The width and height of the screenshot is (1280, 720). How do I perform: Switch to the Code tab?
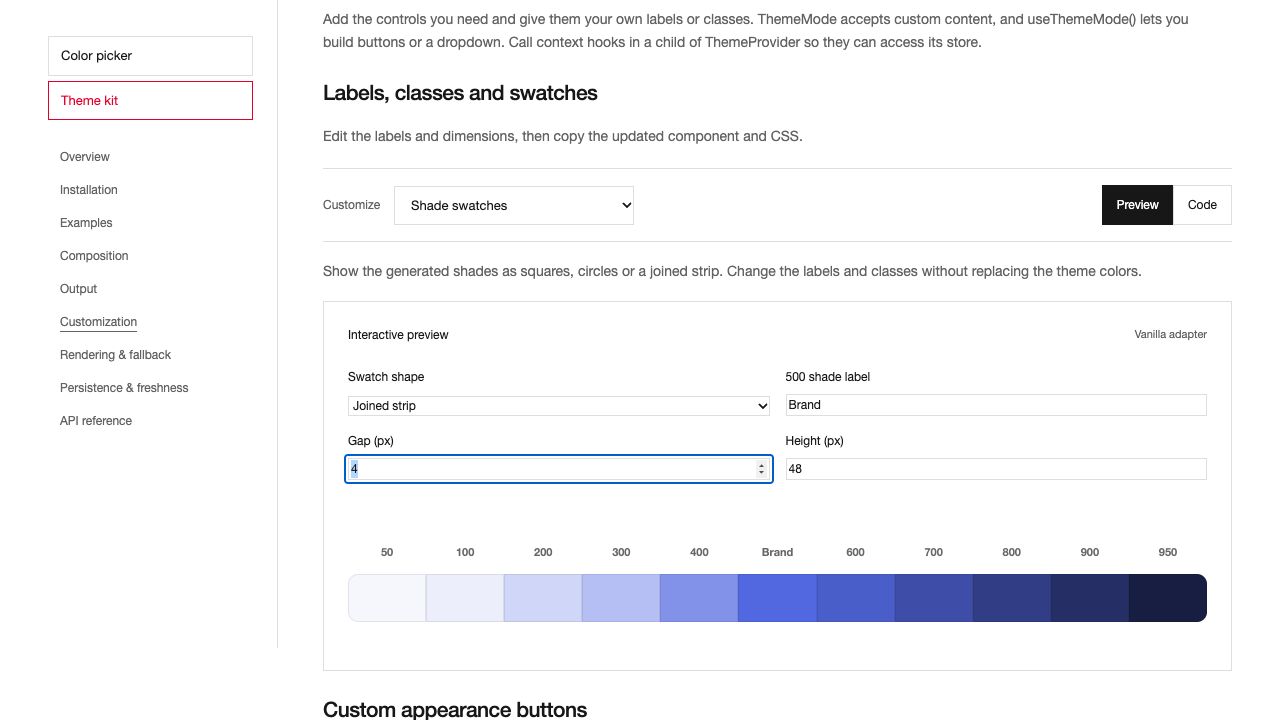pyautogui.click(x=1202, y=205)
